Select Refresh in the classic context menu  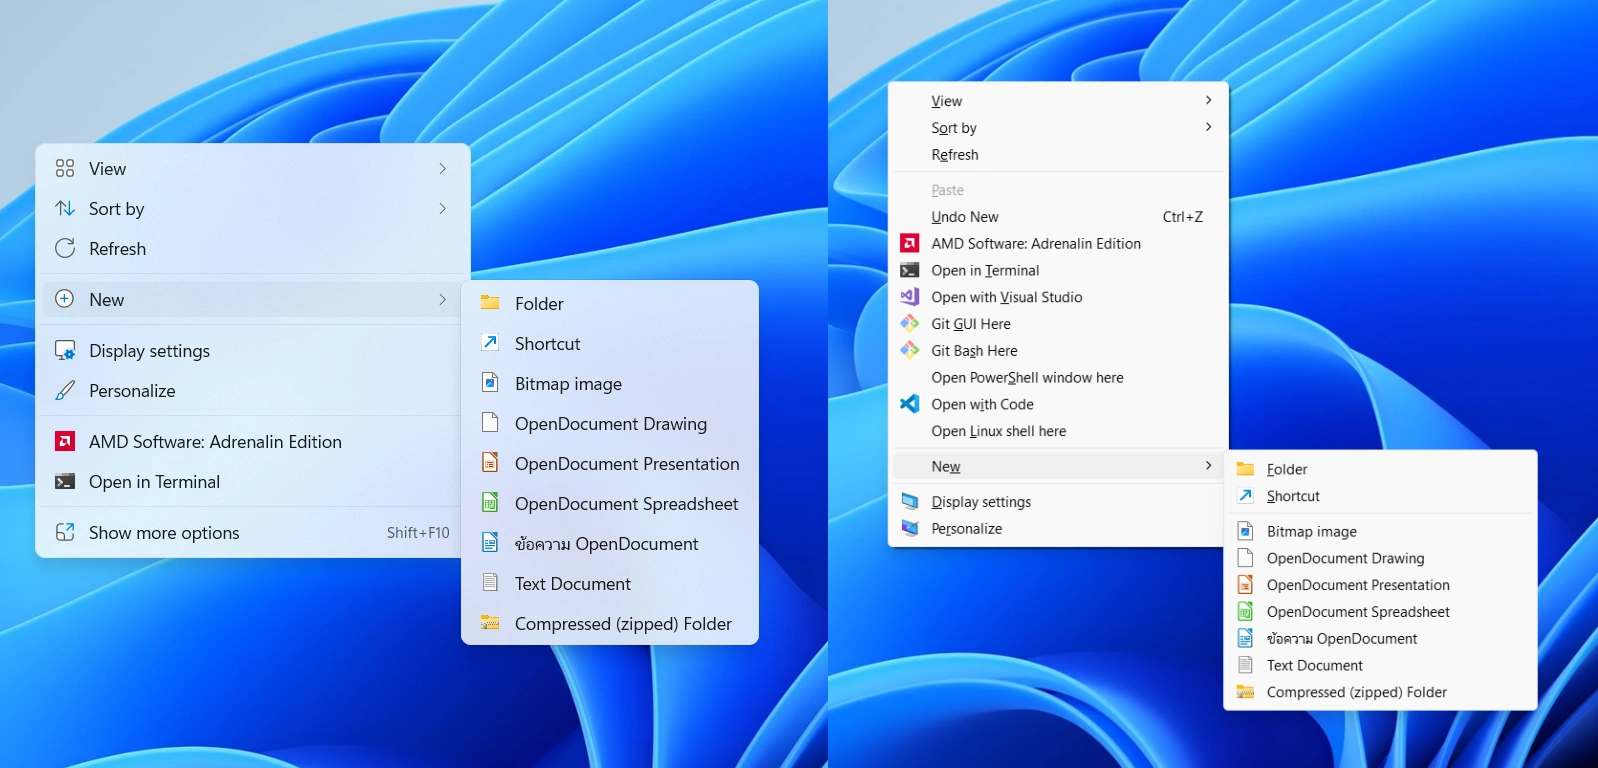pos(1058,154)
